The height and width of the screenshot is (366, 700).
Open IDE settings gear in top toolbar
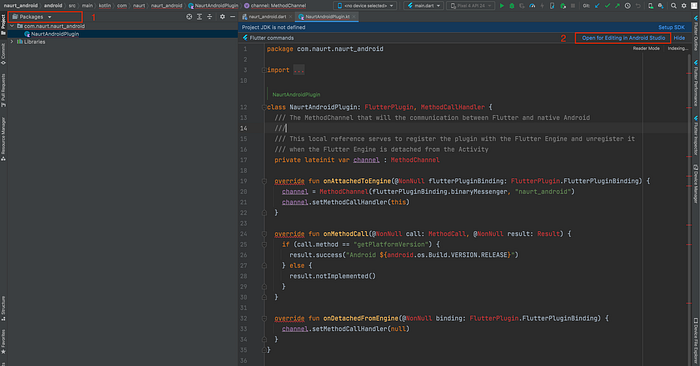tap(683, 6)
